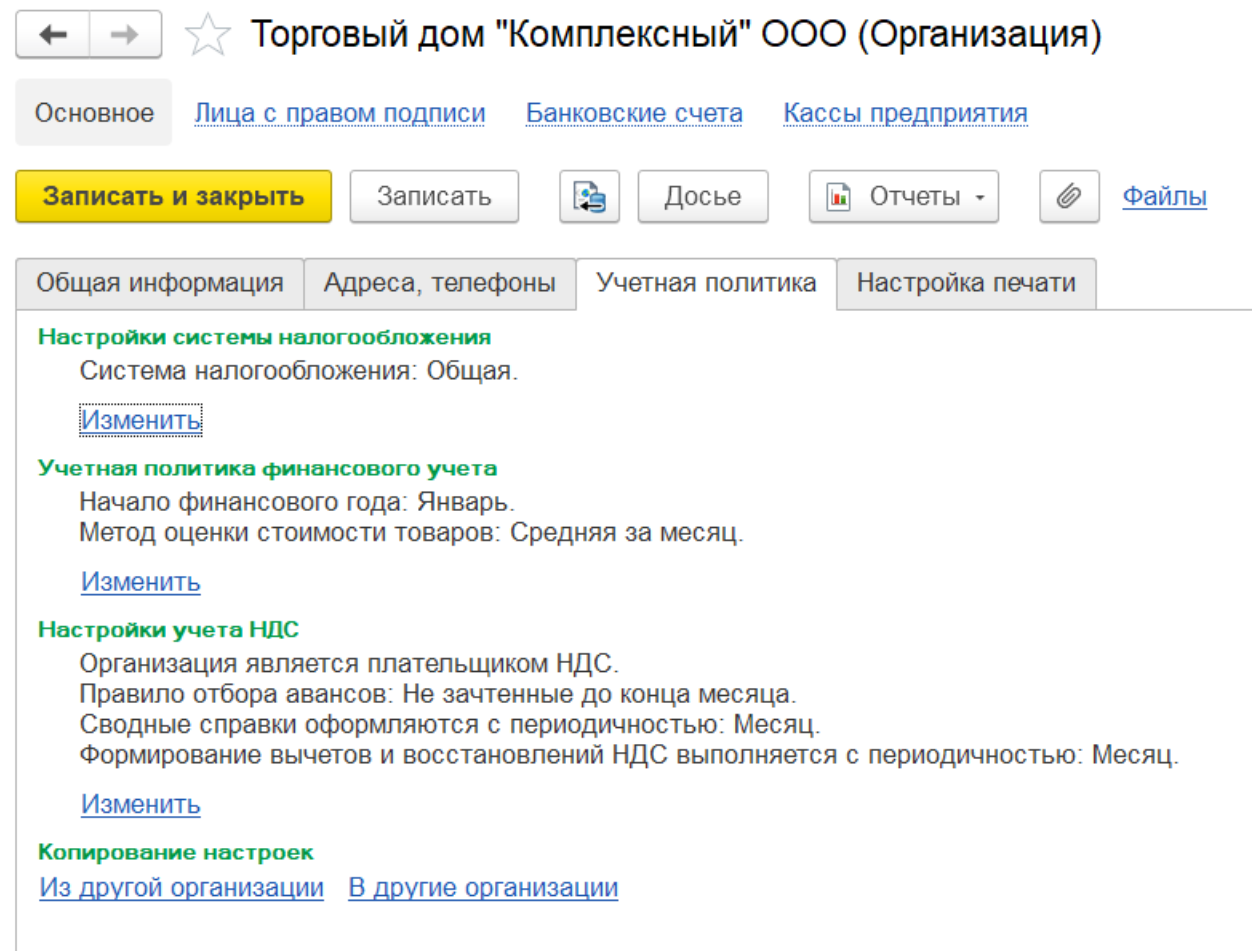Click the back navigation arrow
Screen dimensions: 1252x951
(x=52, y=35)
